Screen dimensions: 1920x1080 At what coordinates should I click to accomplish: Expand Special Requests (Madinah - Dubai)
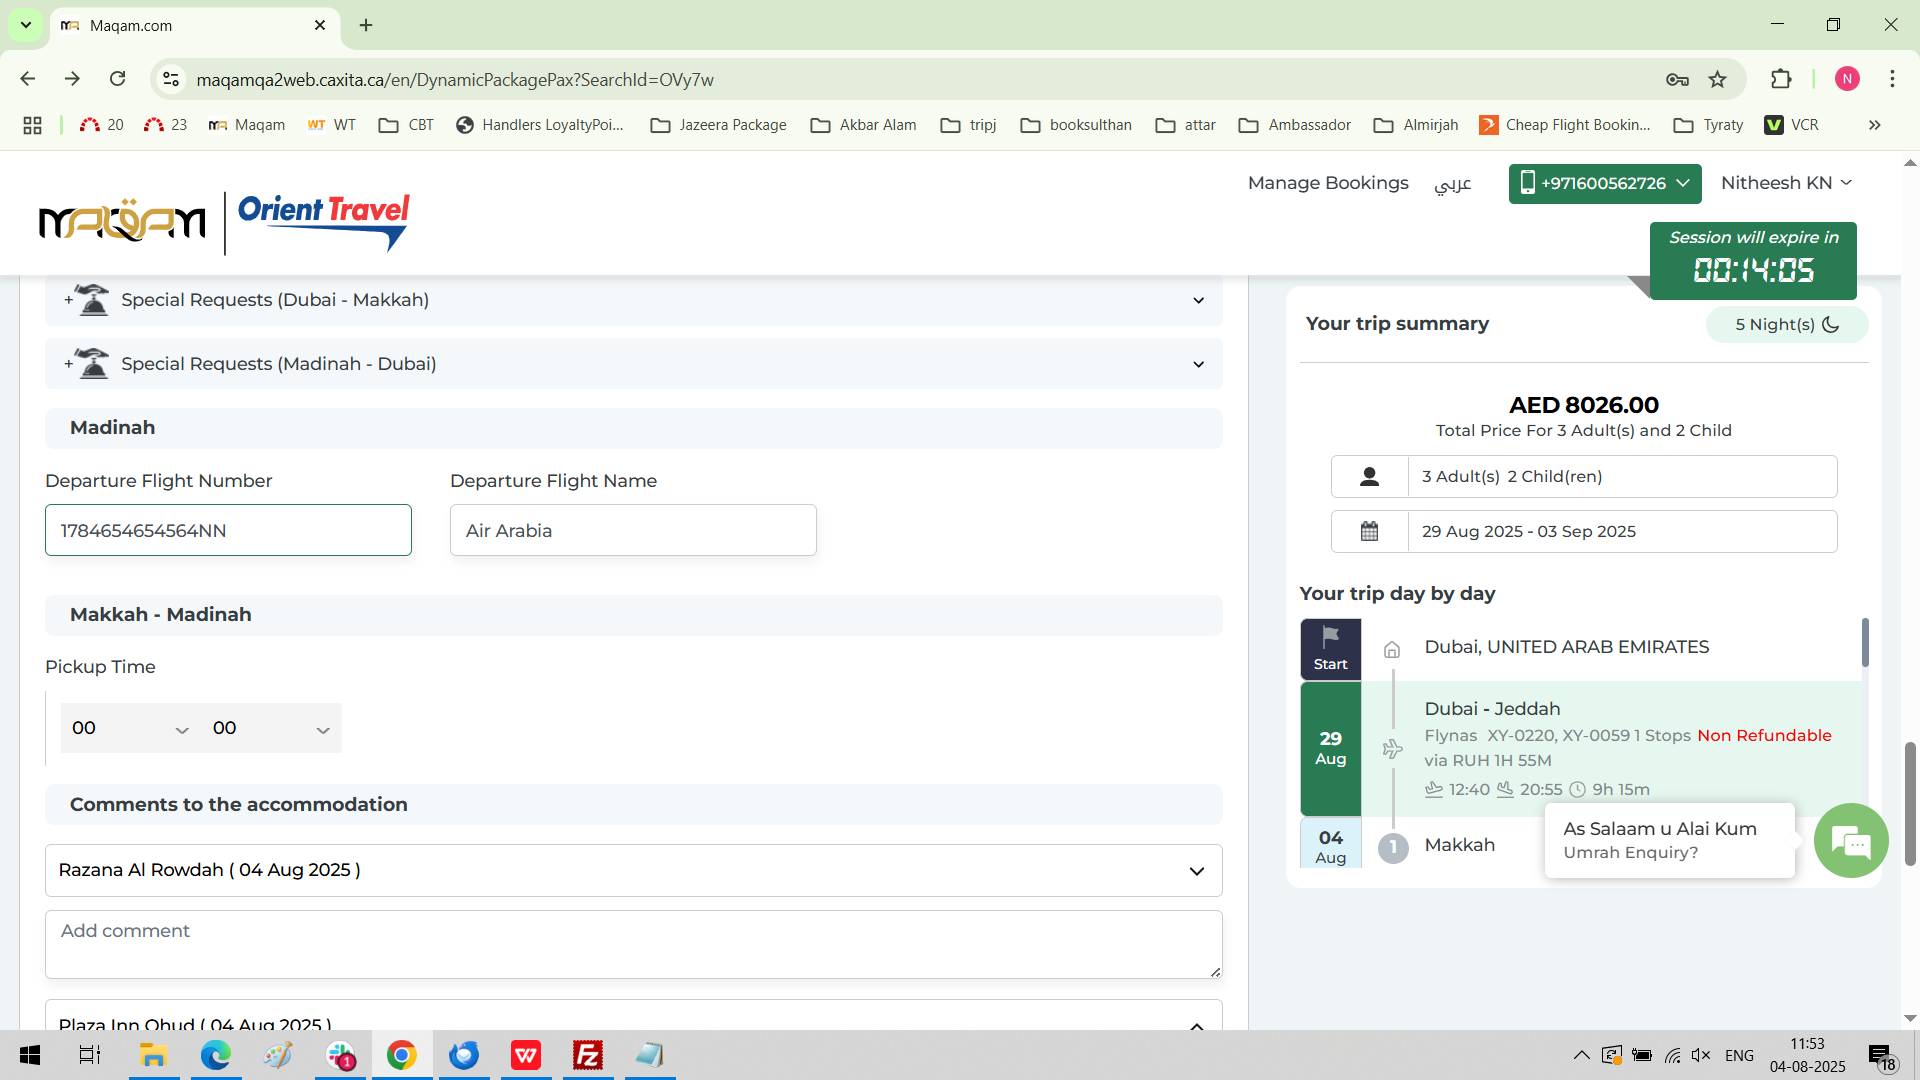pyautogui.click(x=1198, y=364)
